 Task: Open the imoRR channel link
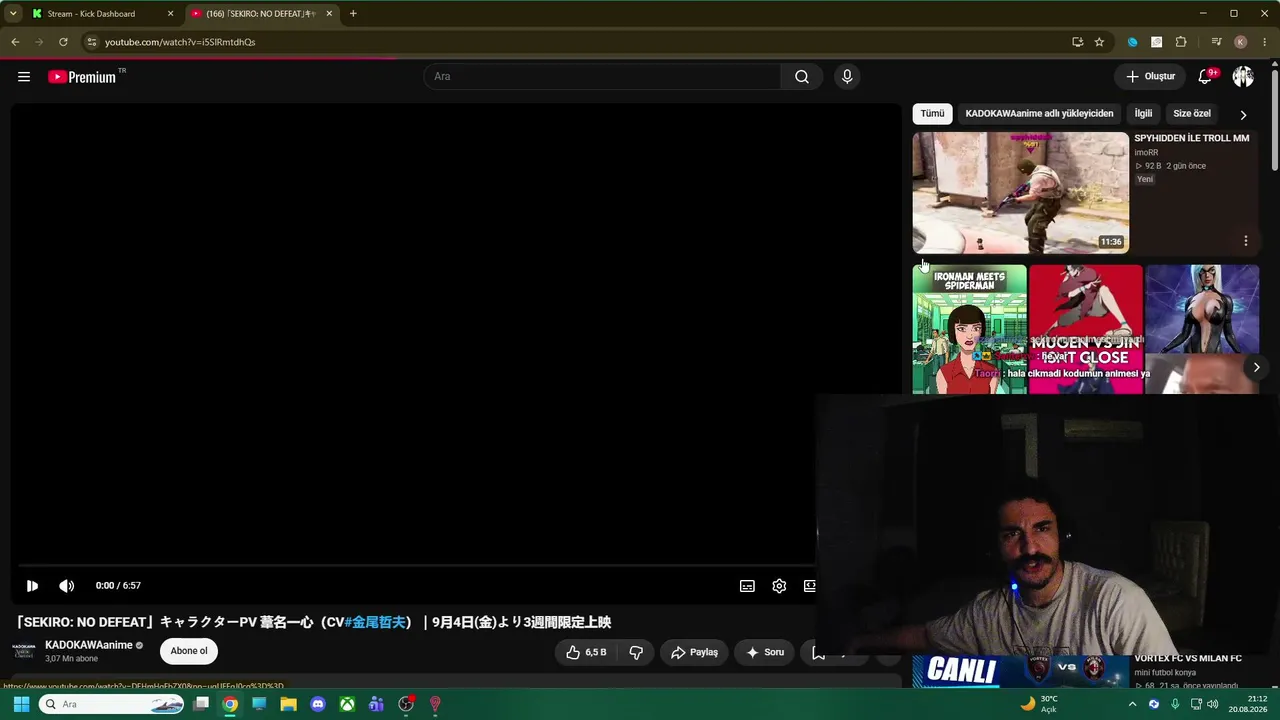point(1146,153)
